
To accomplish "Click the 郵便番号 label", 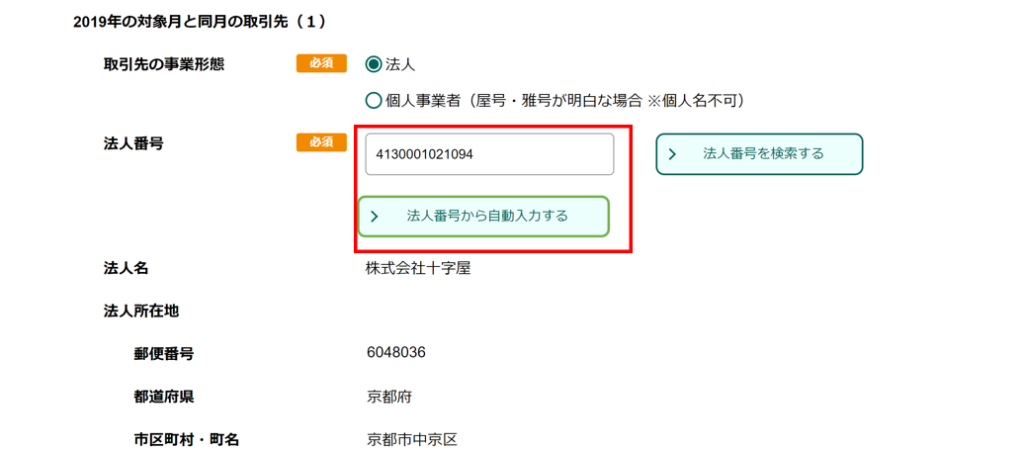I will (x=163, y=354).
